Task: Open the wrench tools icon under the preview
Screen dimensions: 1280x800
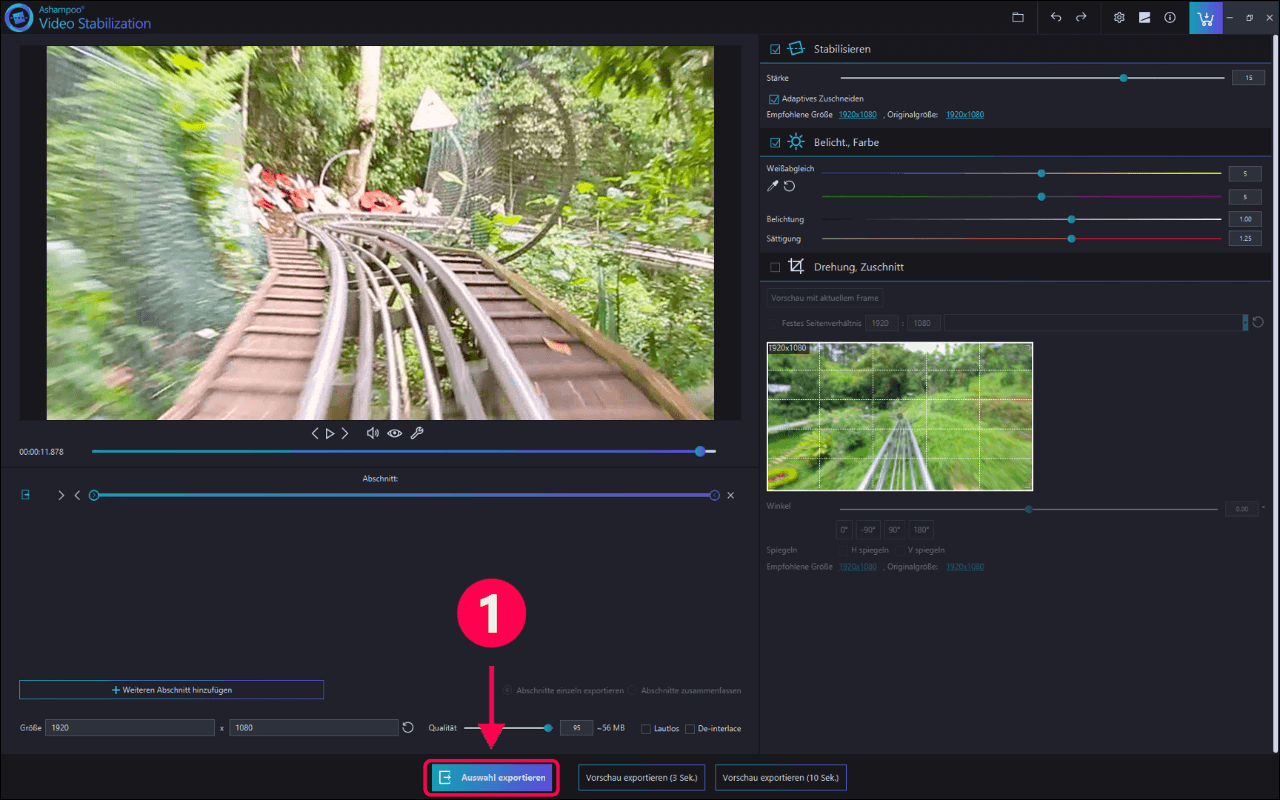Action: [x=417, y=434]
